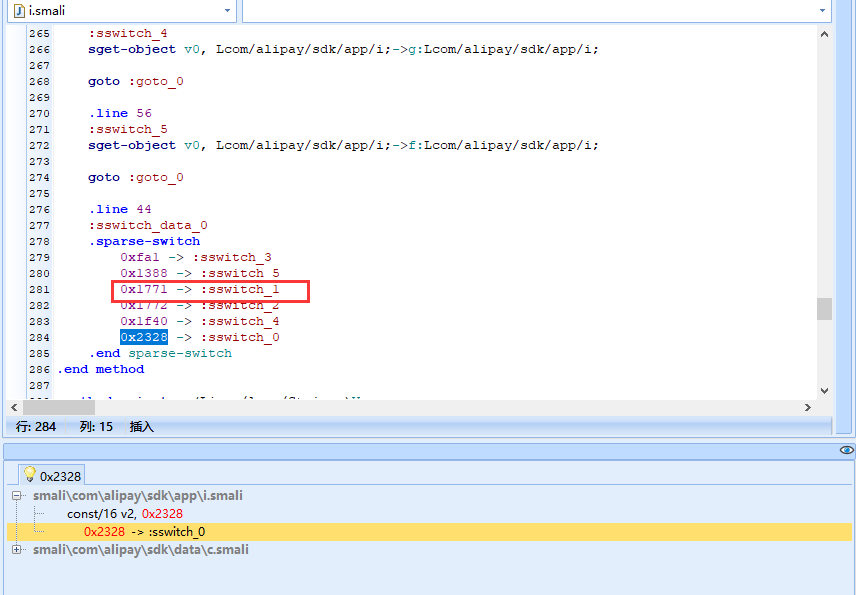The width and height of the screenshot is (856, 595).
Task: Click "goto :goto_0" on line 268
Action: click(136, 81)
